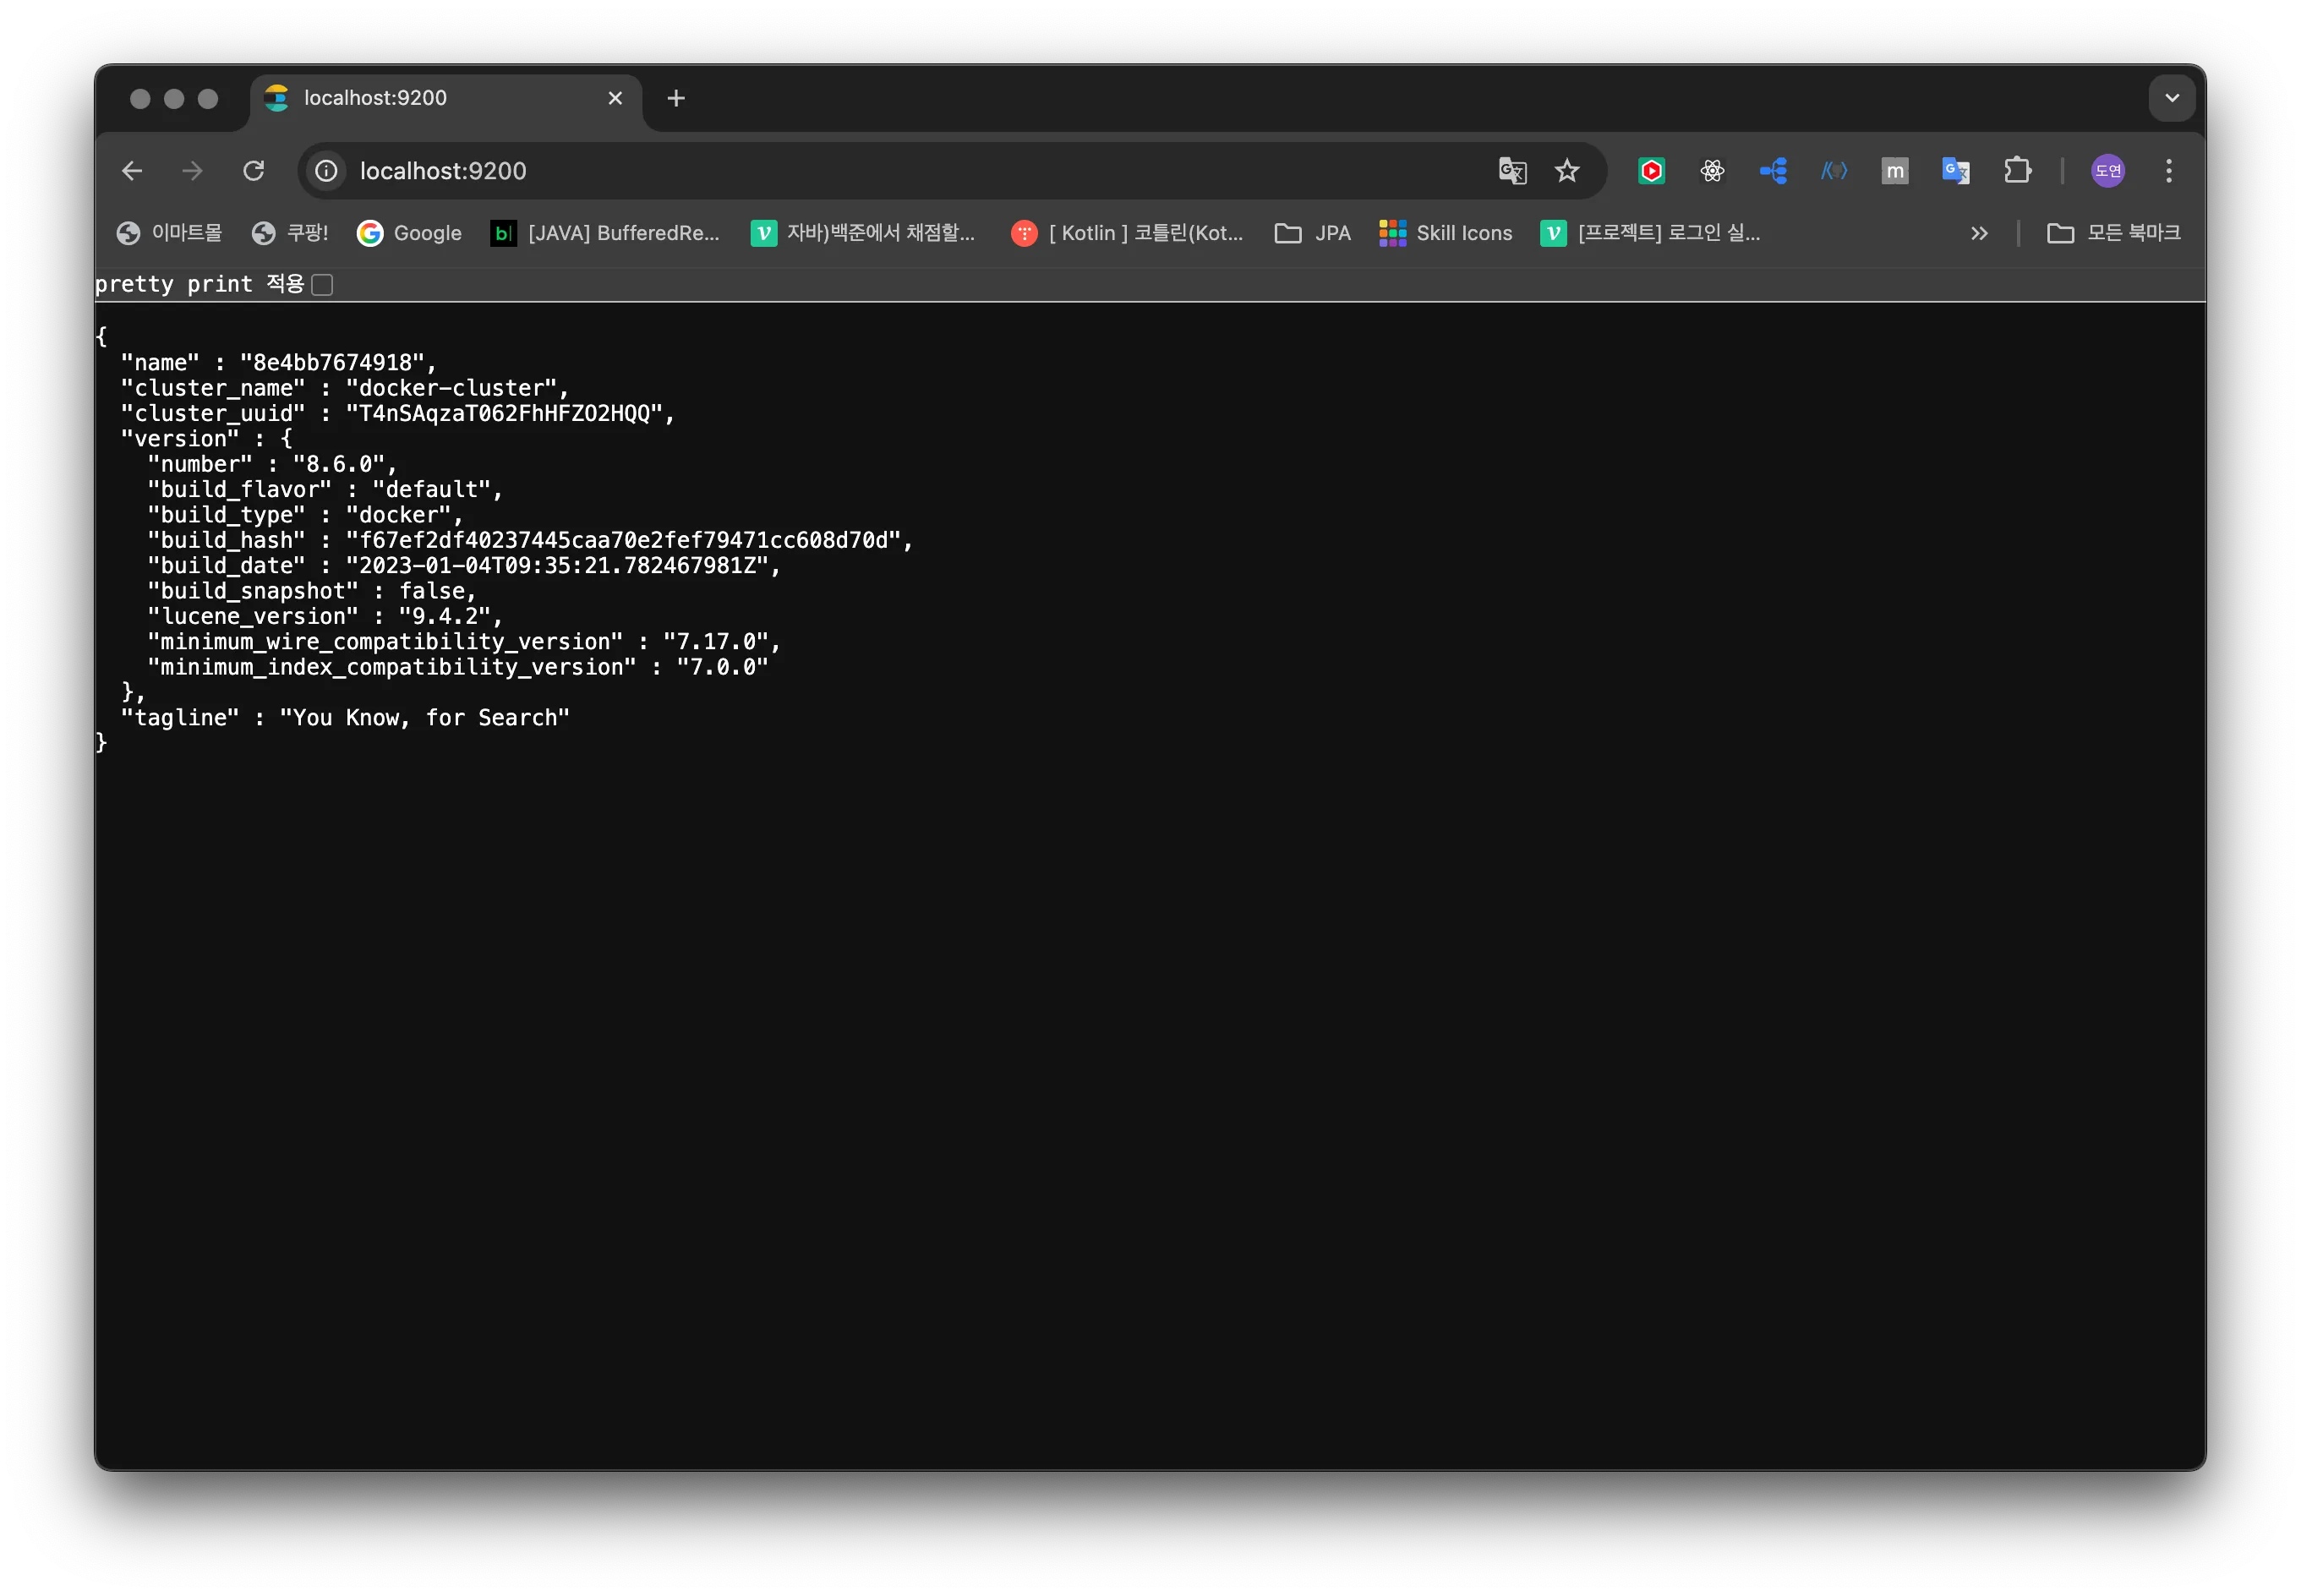Select the localhost:9200 tab
2301x1596 pixels.
tap(446, 98)
